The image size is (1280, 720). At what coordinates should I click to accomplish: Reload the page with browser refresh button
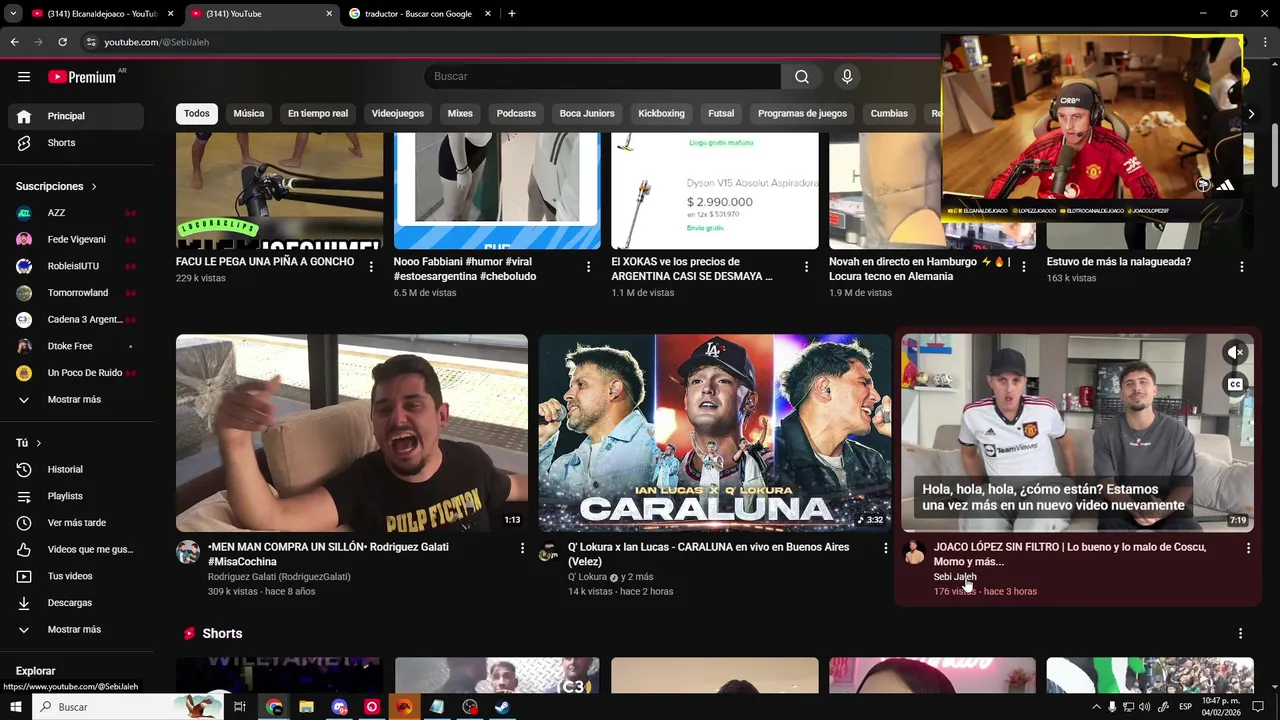click(x=62, y=42)
